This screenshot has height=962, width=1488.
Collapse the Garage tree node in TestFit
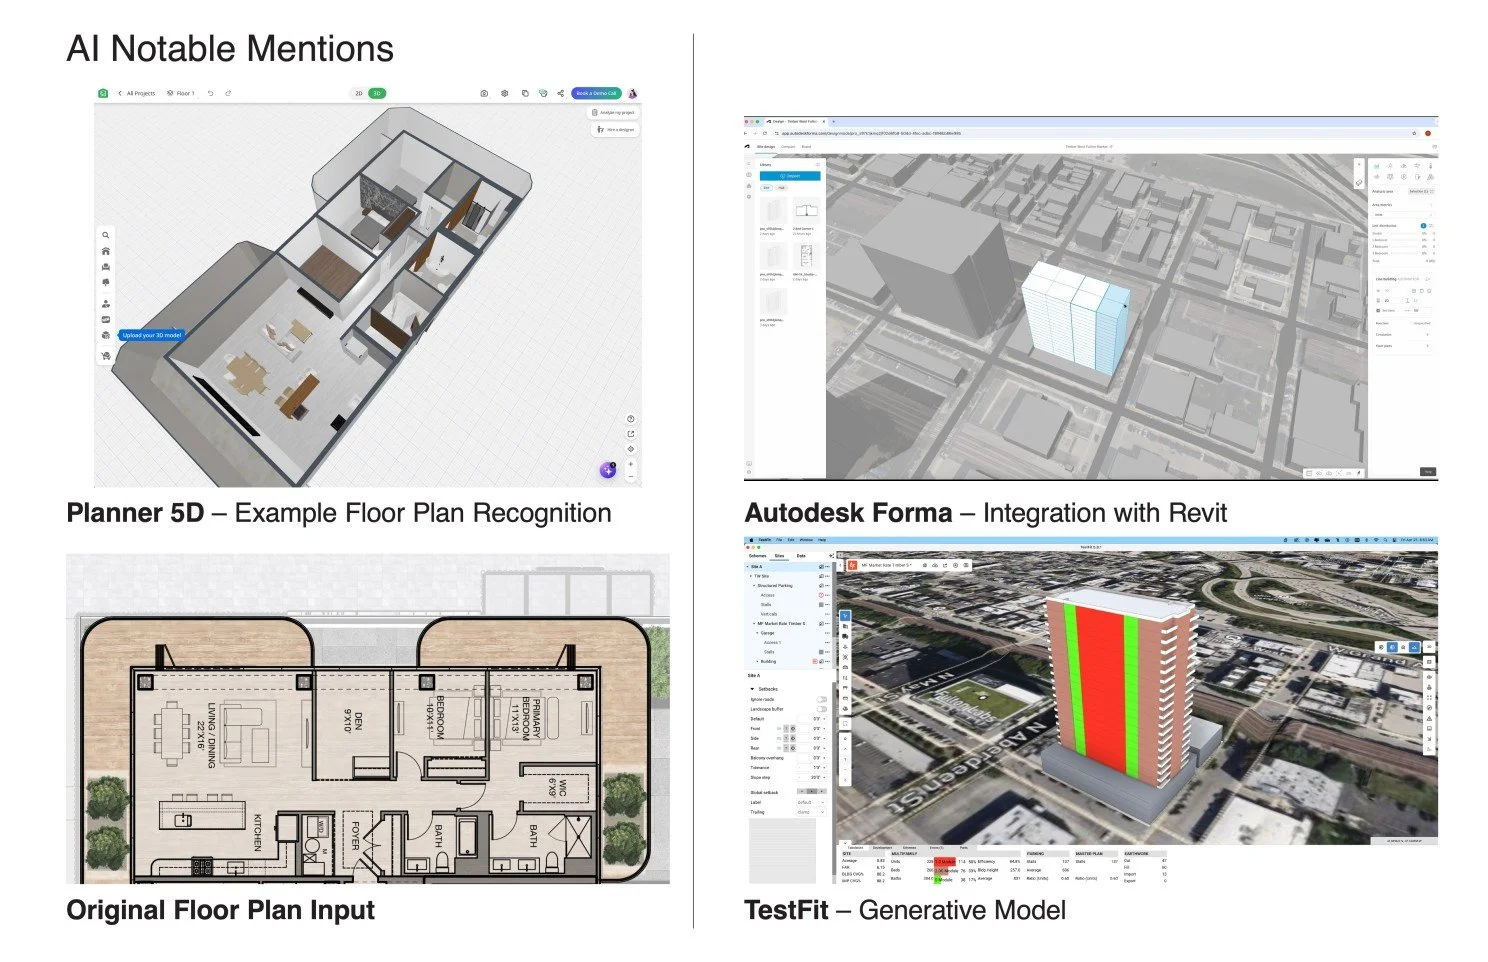click(757, 633)
